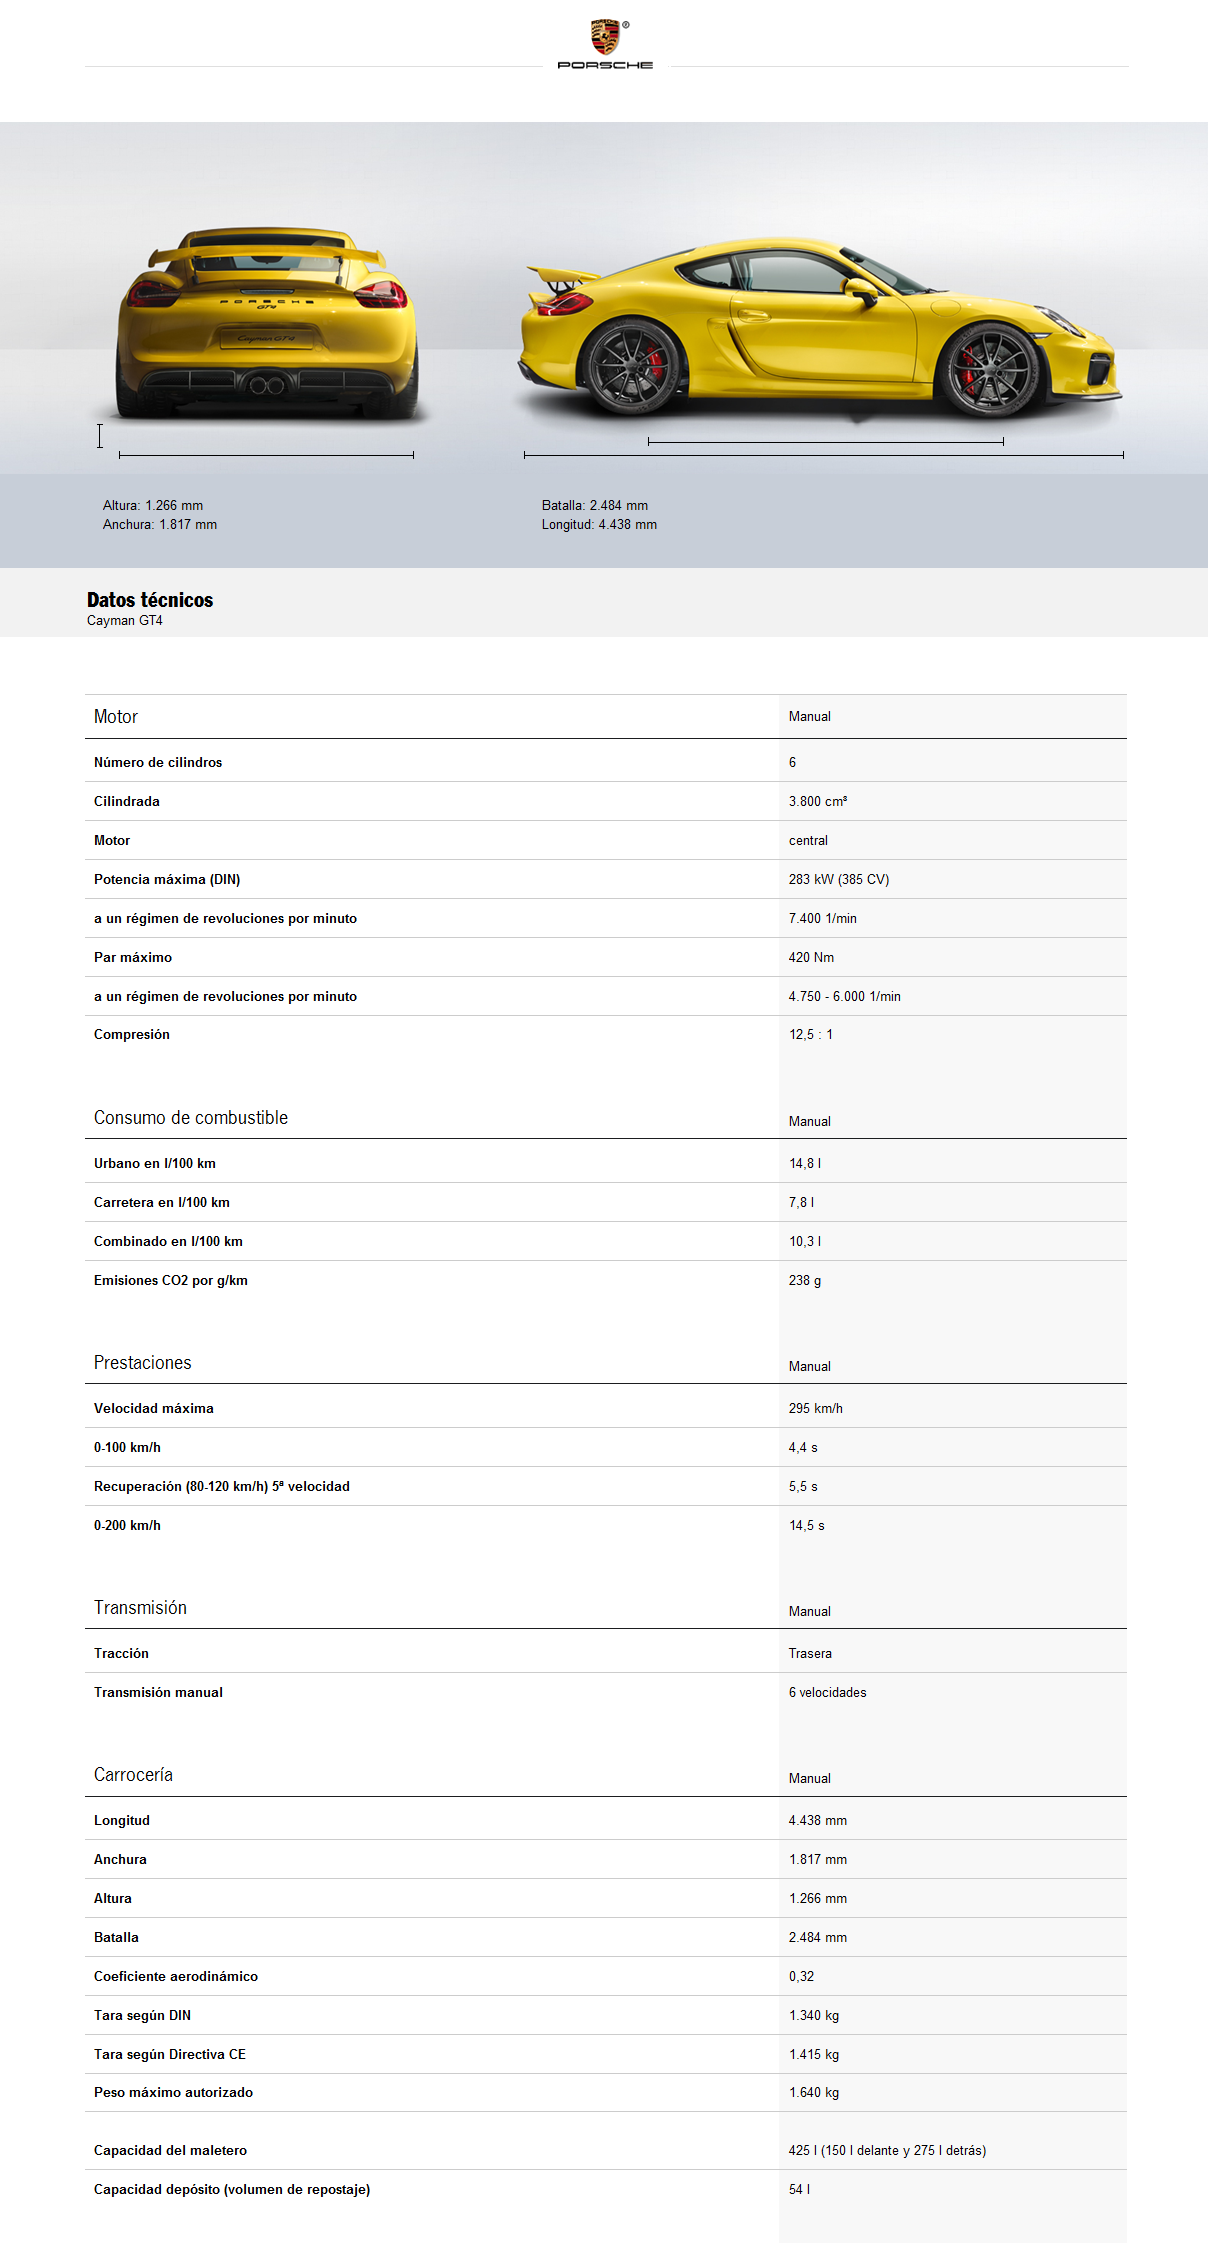This screenshot has width=1208, height=2264.
Task: Select the 'Anchura: 1.817 mm' caption
Action: pyautogui.click(x=160, y=525)
